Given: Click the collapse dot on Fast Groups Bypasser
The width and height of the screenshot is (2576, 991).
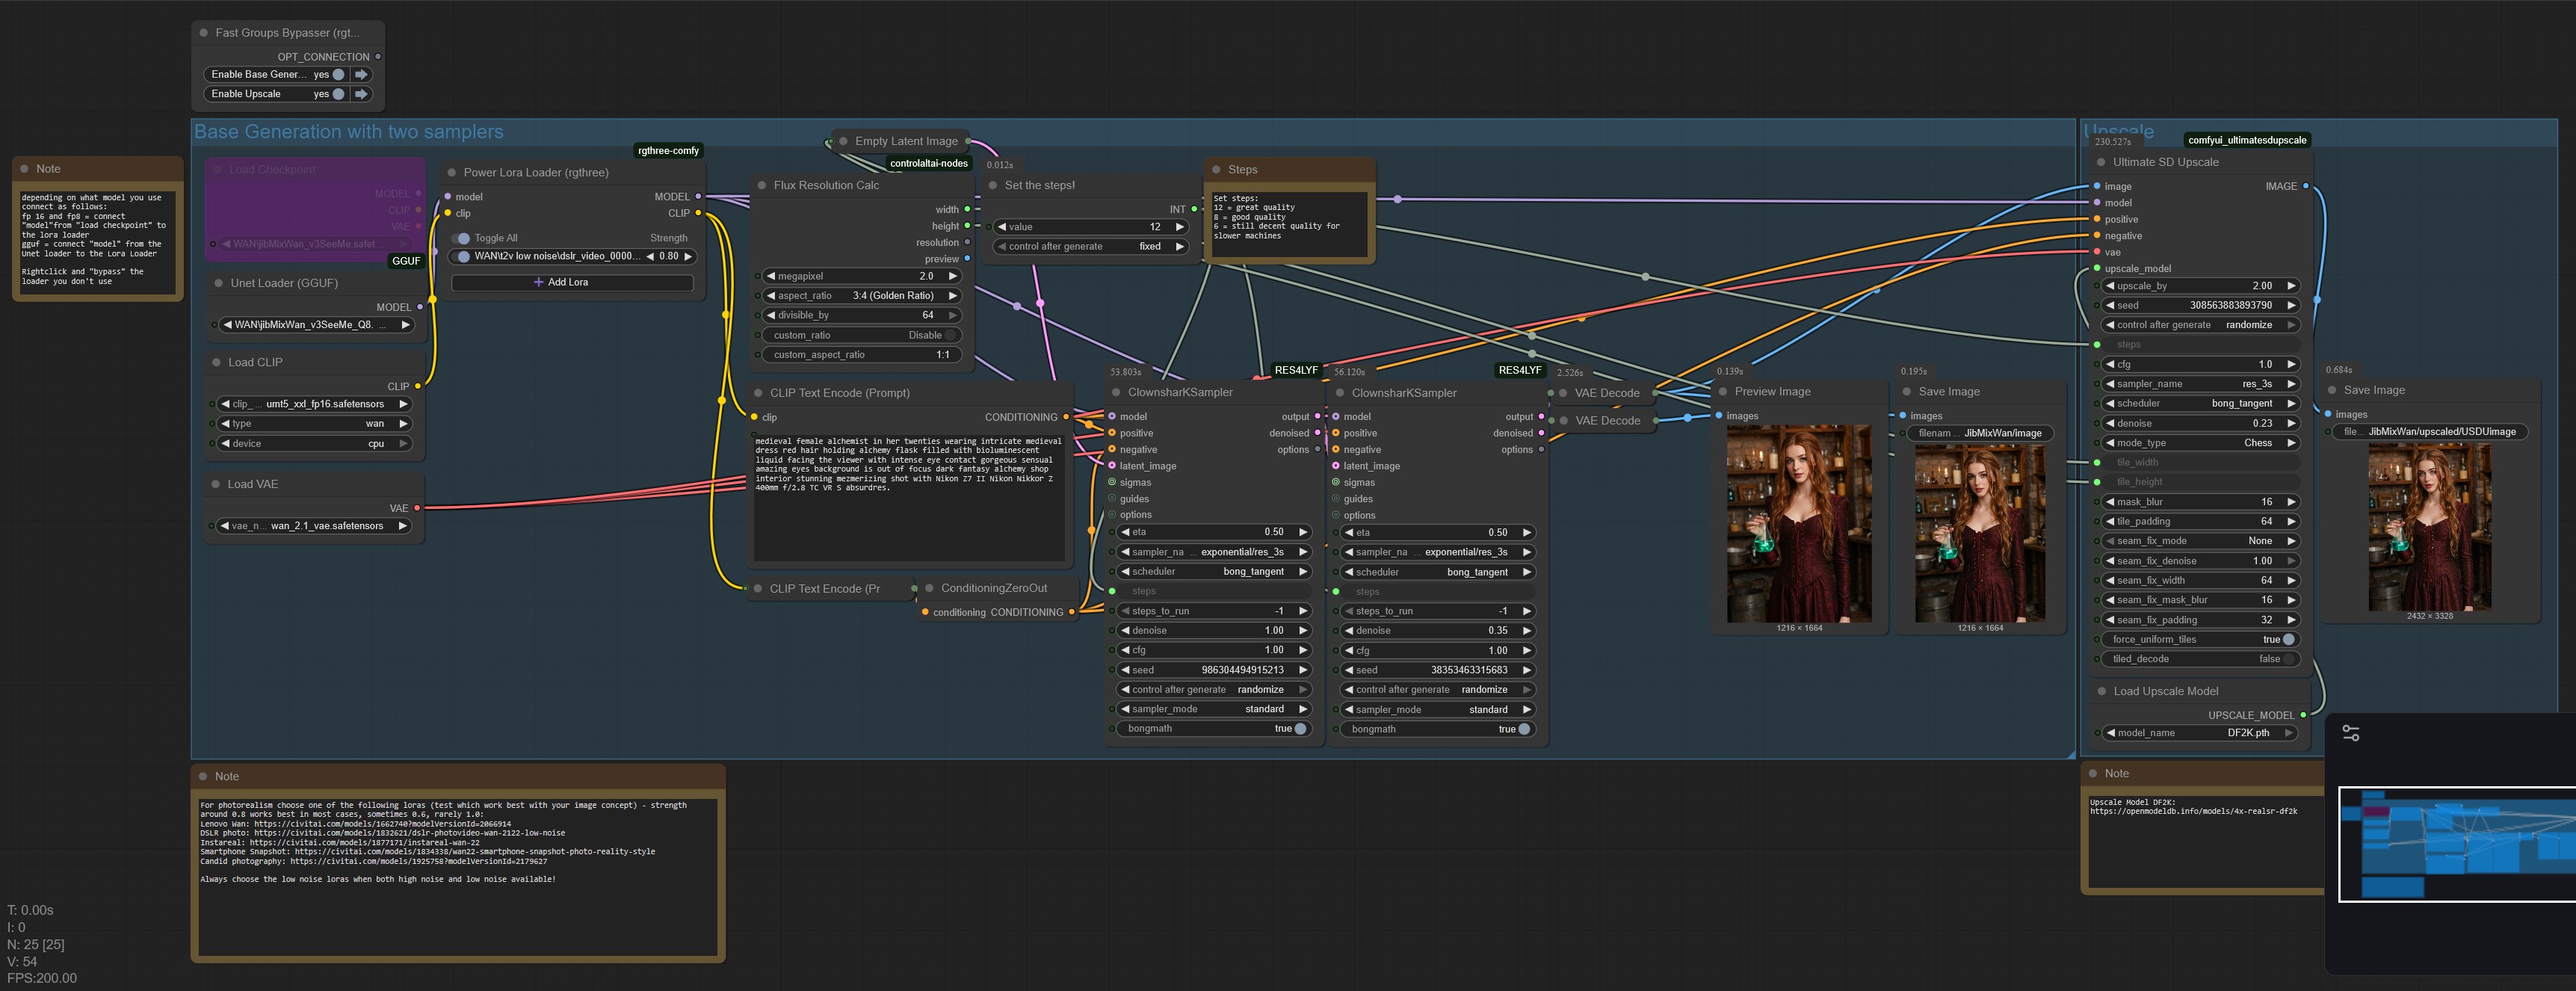Looking at the screenshot, I should (x=204, y=33).
